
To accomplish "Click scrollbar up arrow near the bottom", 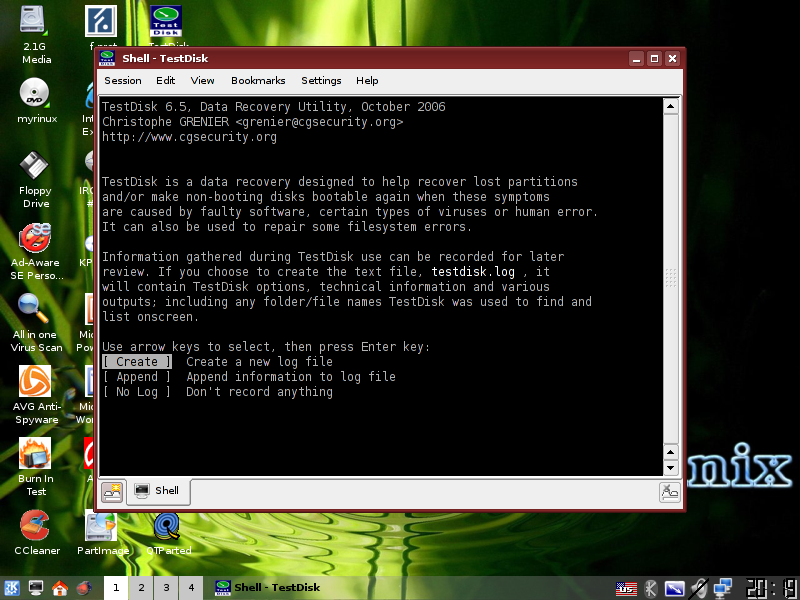I will click(670, 452).
